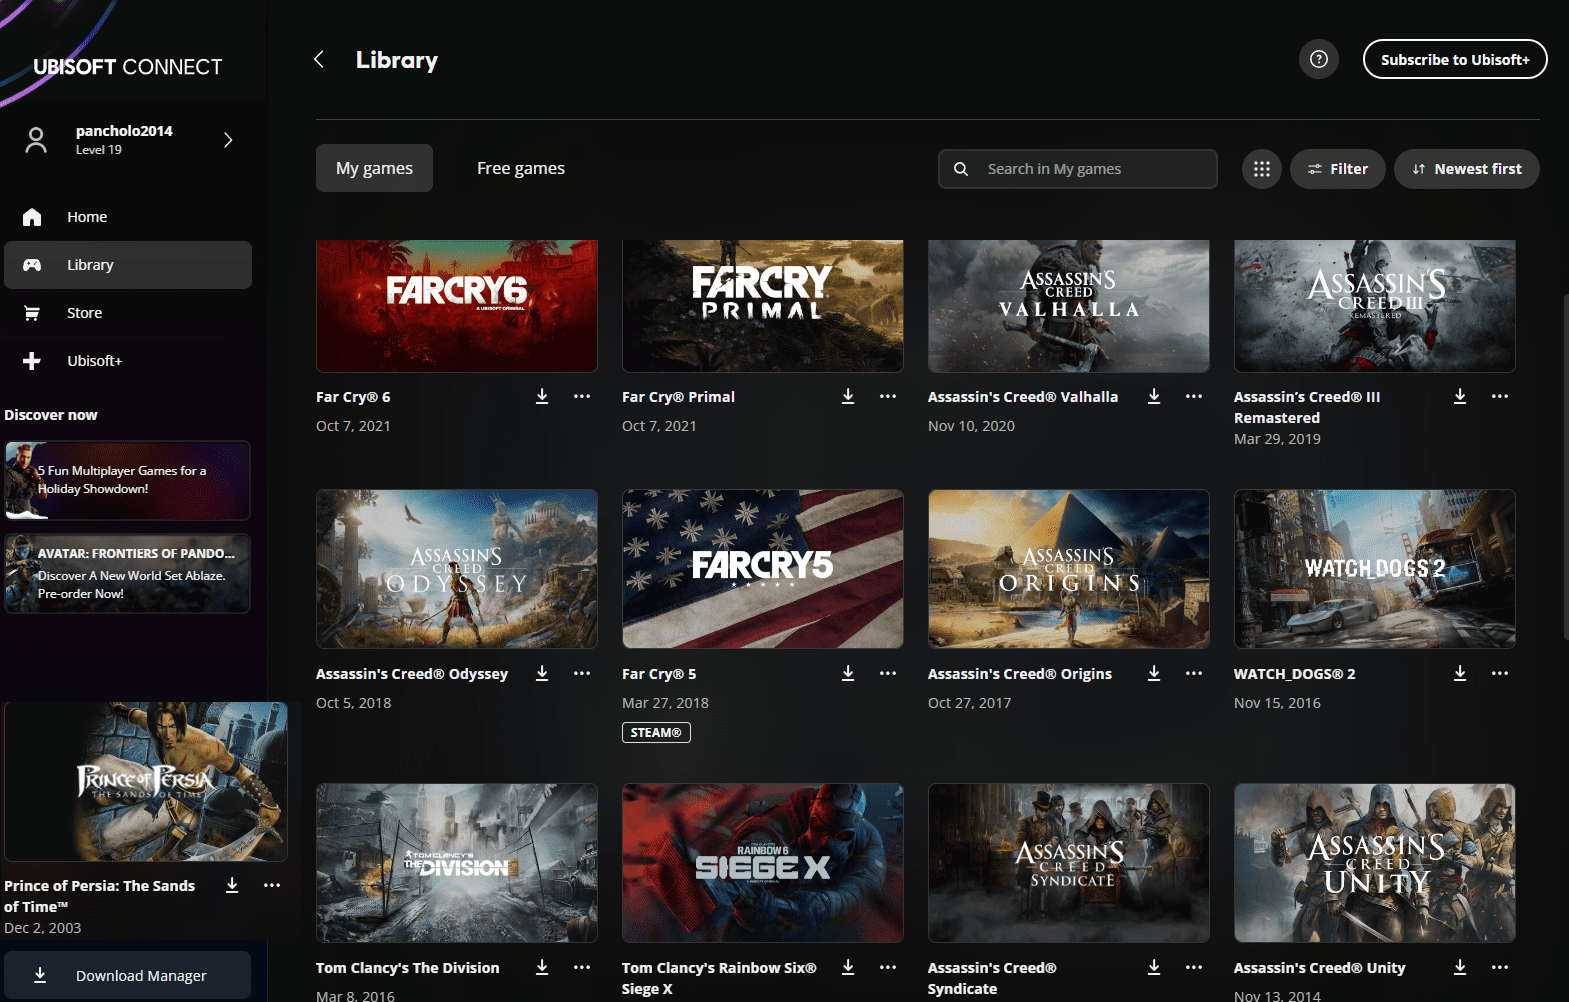Open more options for Assassin's Creed III Remastered
The image size is (1569, 1002).
[1500, 396]
